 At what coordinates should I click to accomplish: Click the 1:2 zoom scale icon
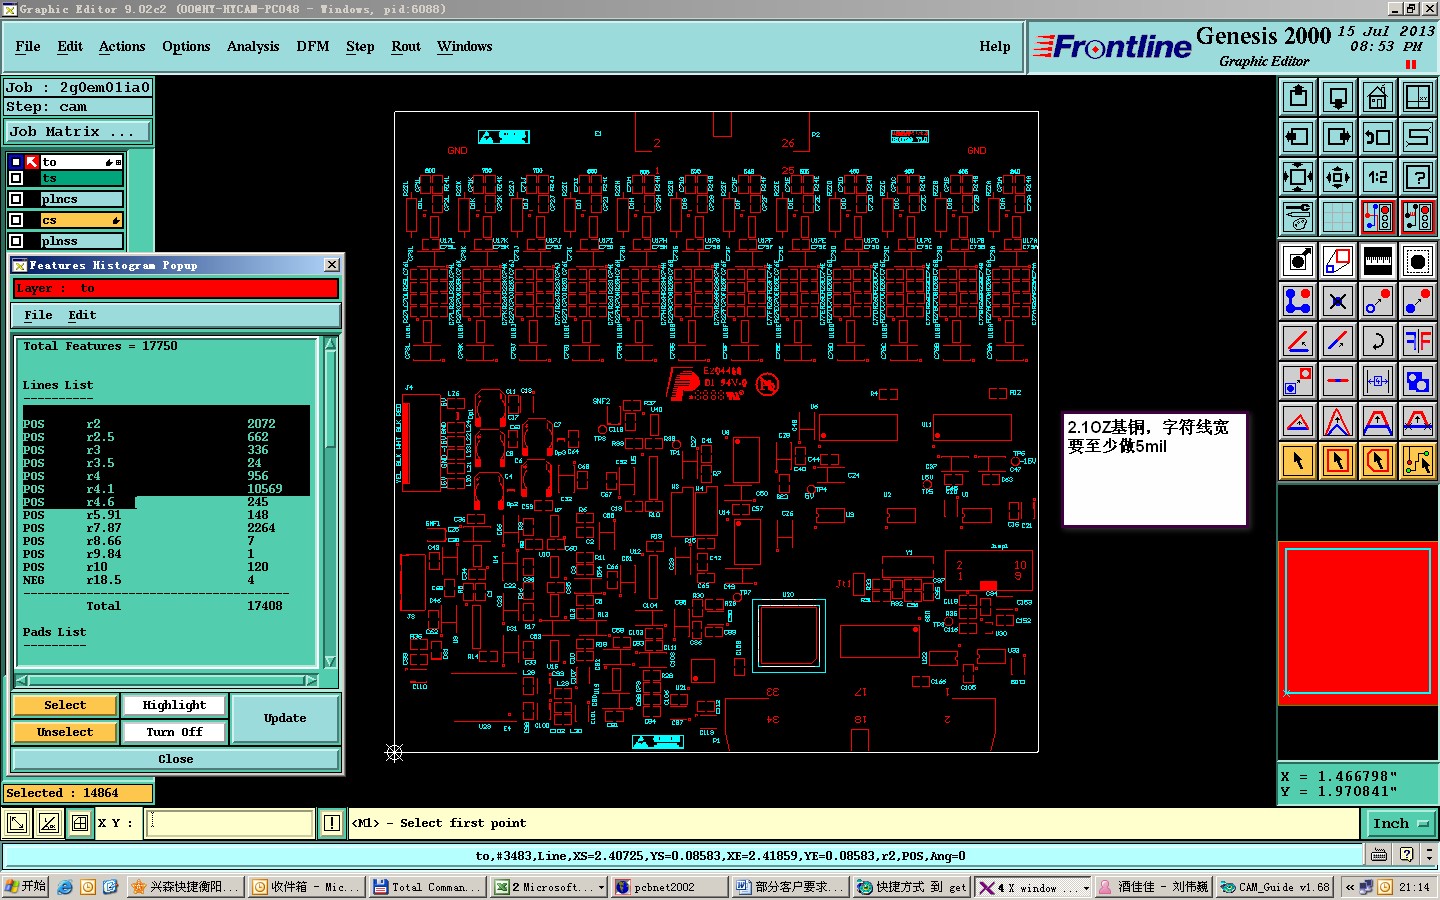1377,177
